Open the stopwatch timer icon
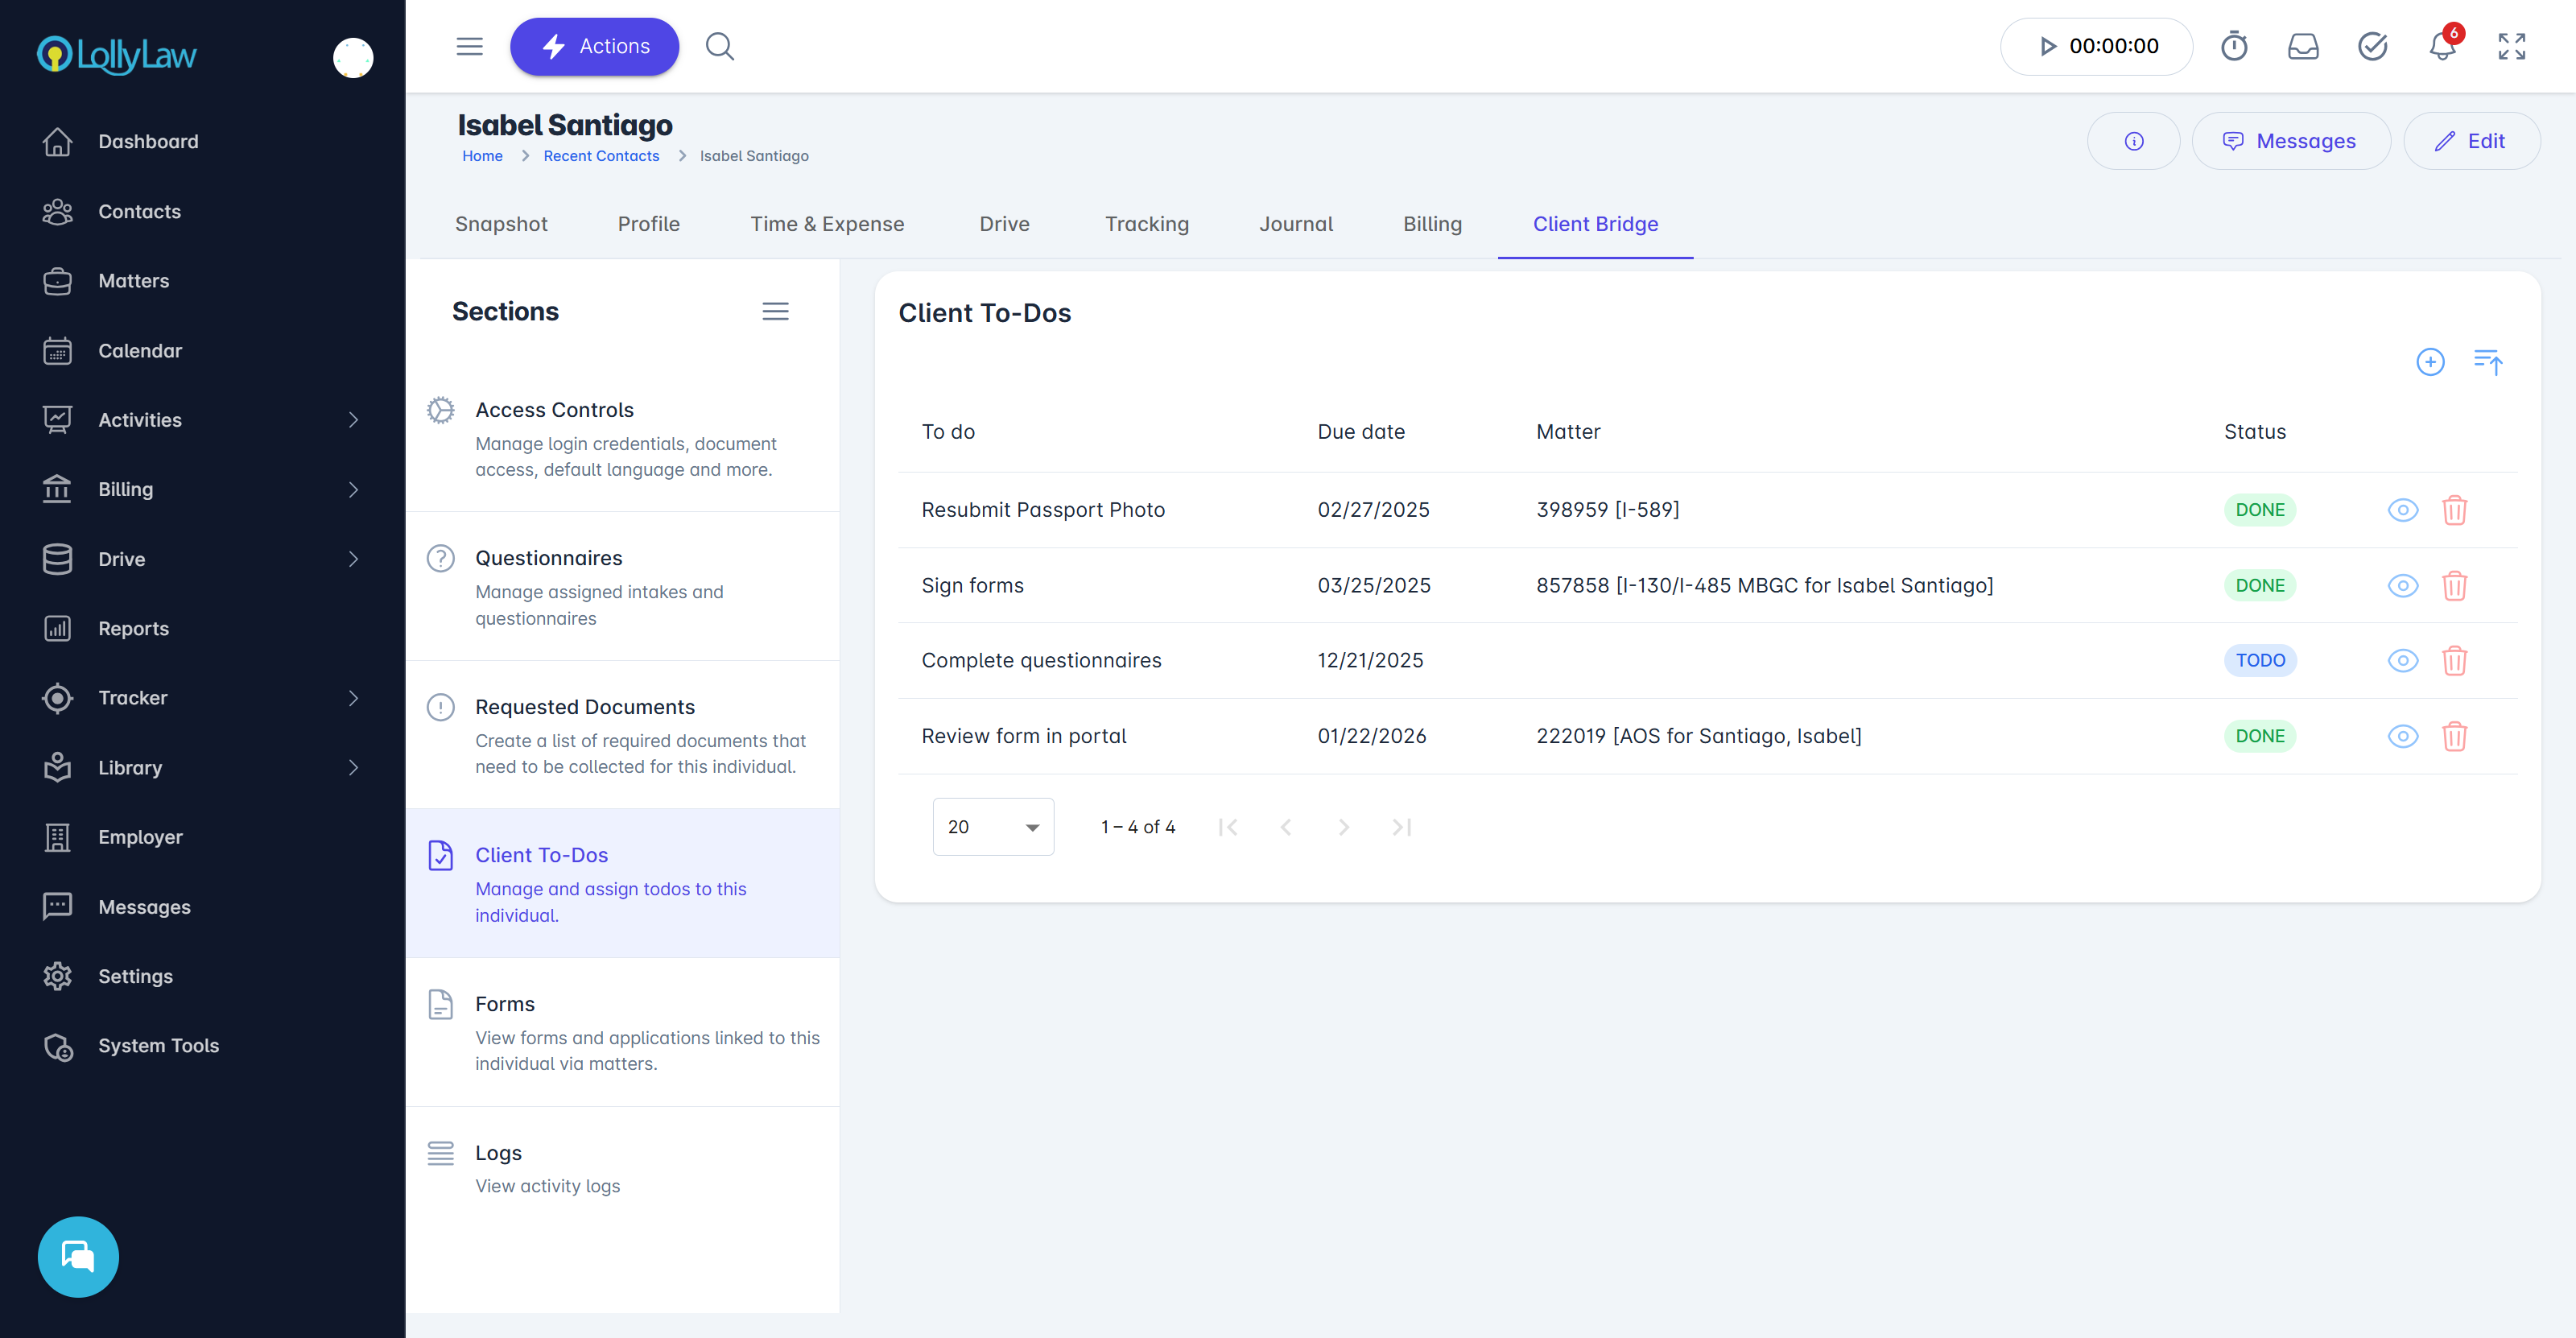The height and width of the screenshot is (1338, 2576). click(2233, 46)
